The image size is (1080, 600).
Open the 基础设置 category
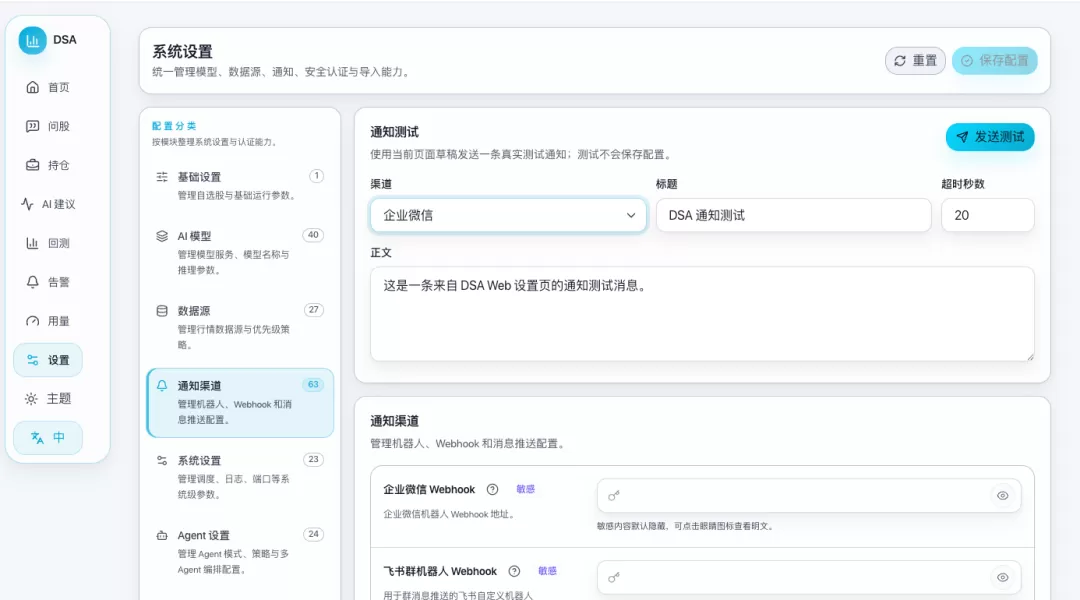[x=240, y=185]
